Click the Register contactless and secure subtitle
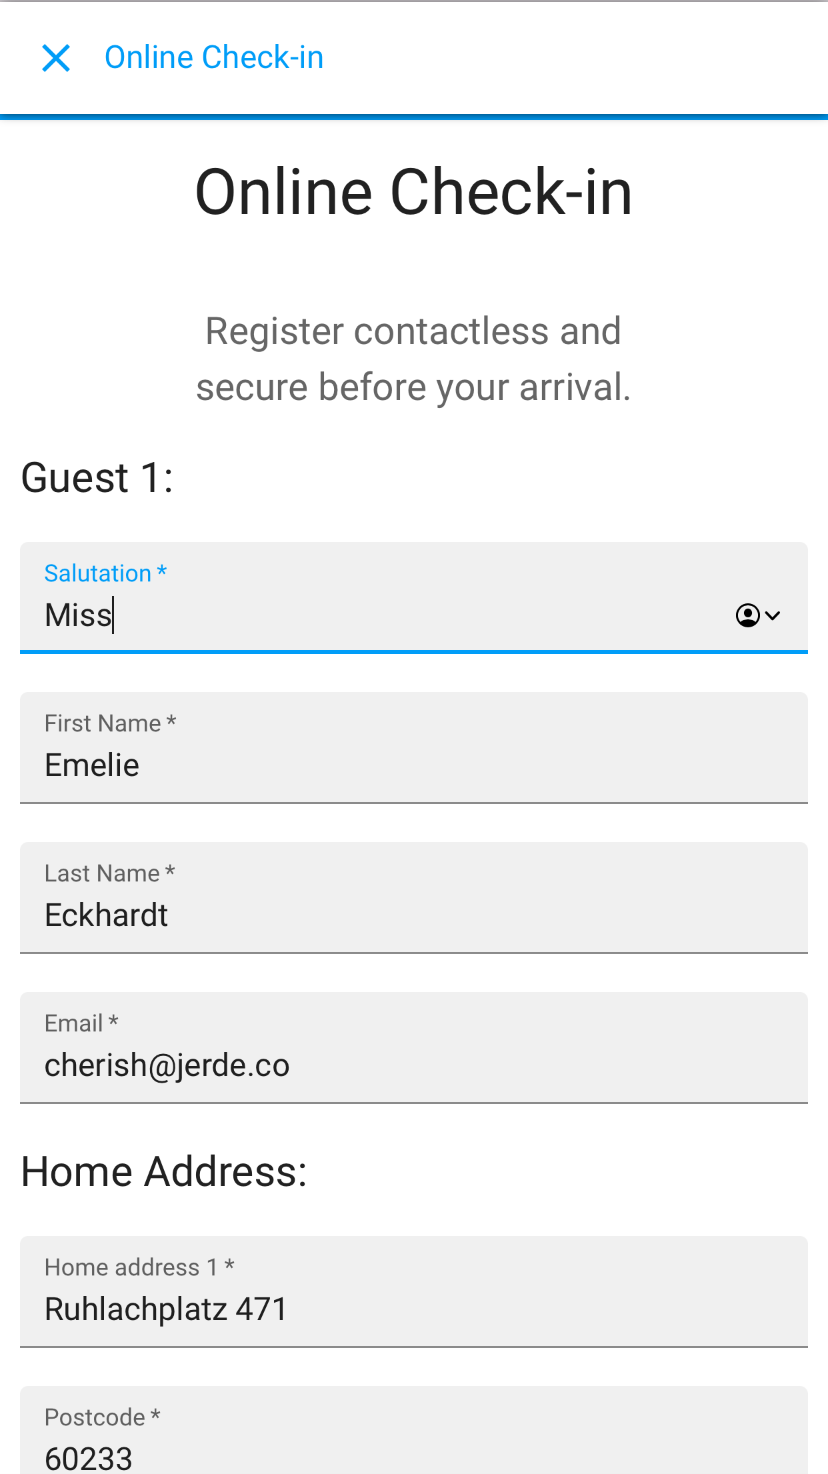Image resolution: width=828 pixels, height=1474 pixels. [x=413, y=358]
